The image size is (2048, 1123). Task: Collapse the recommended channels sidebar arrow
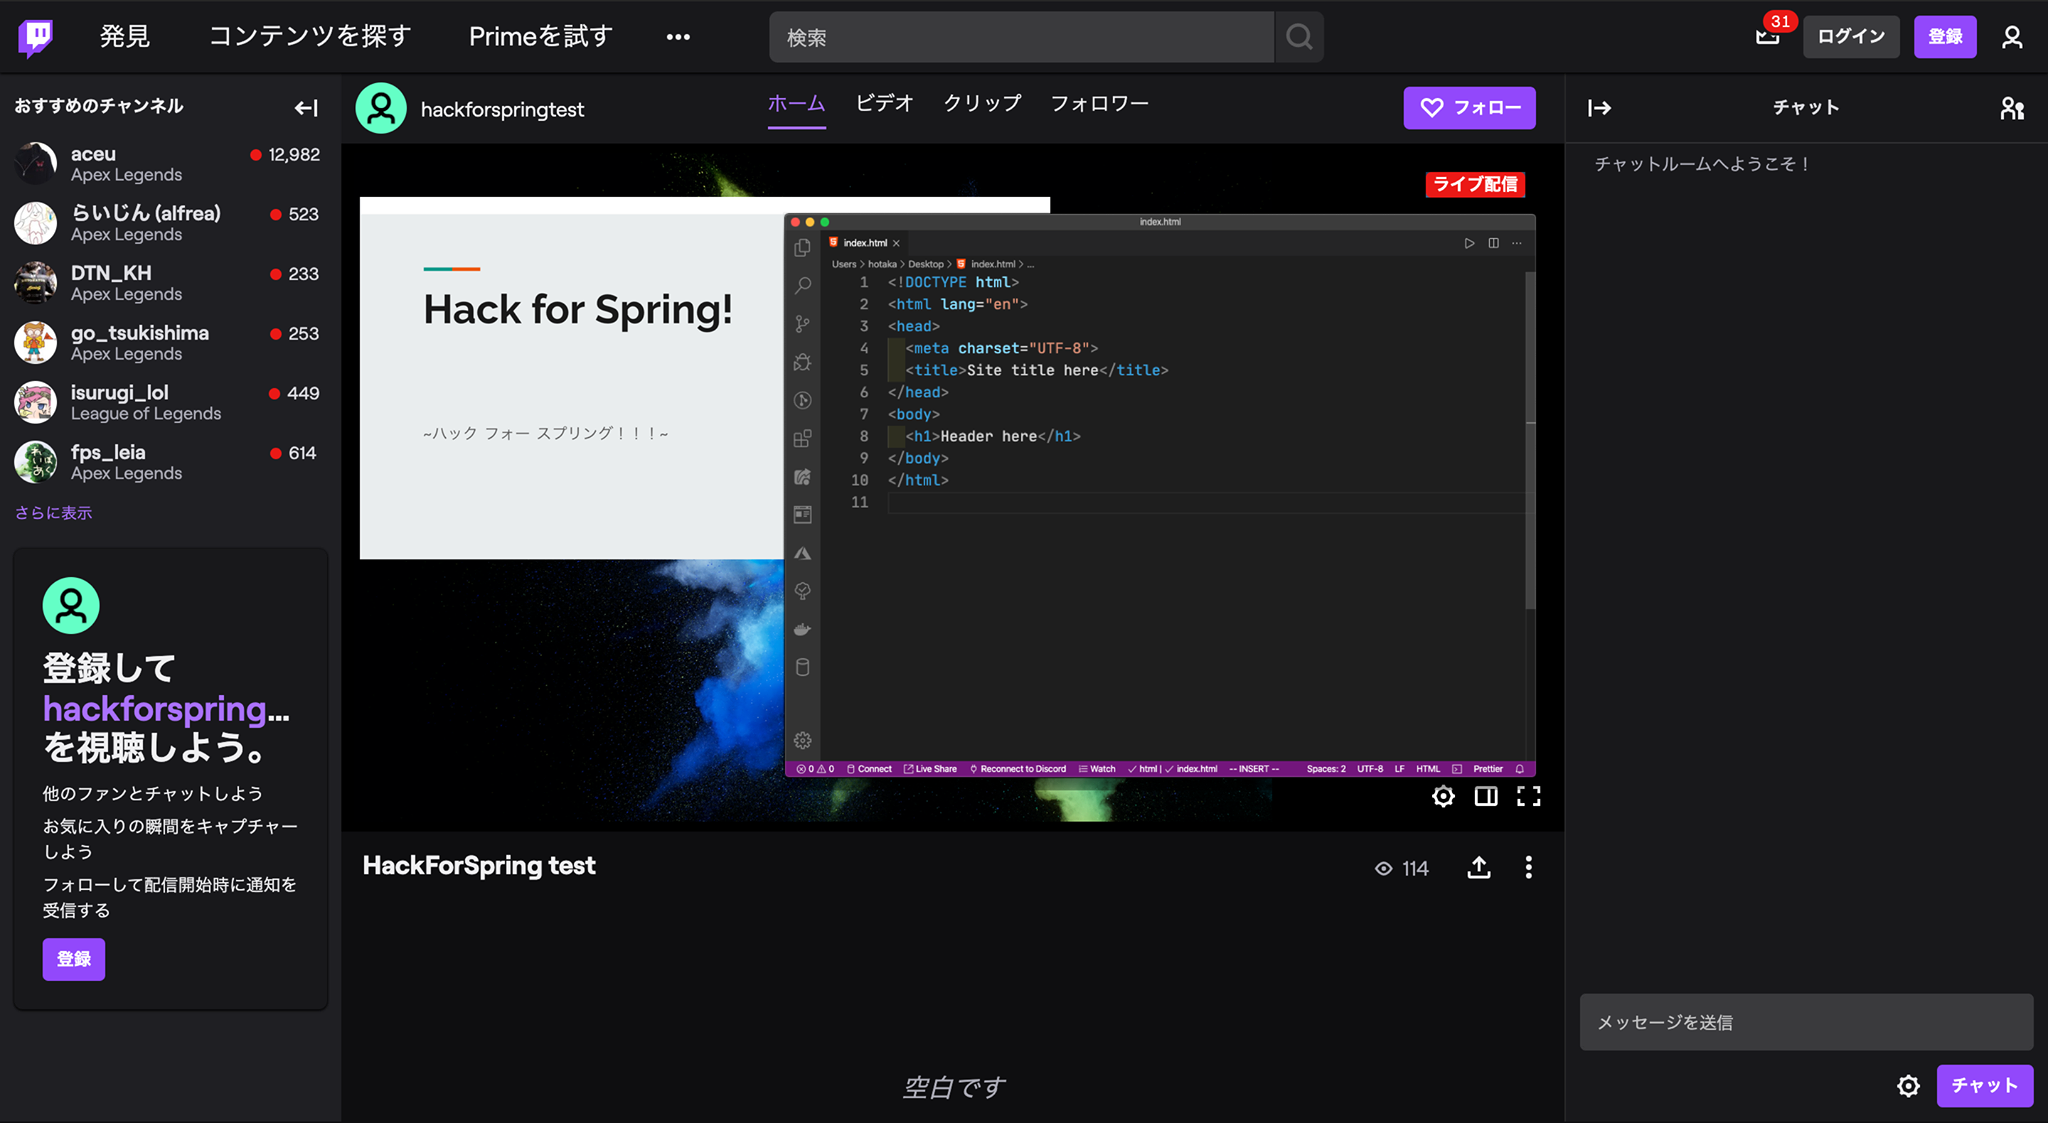click(306, 107)
